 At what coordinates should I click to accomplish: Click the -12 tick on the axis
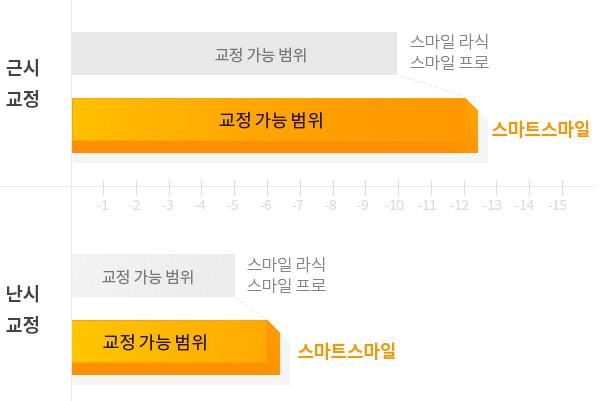(x=459, y=205)
